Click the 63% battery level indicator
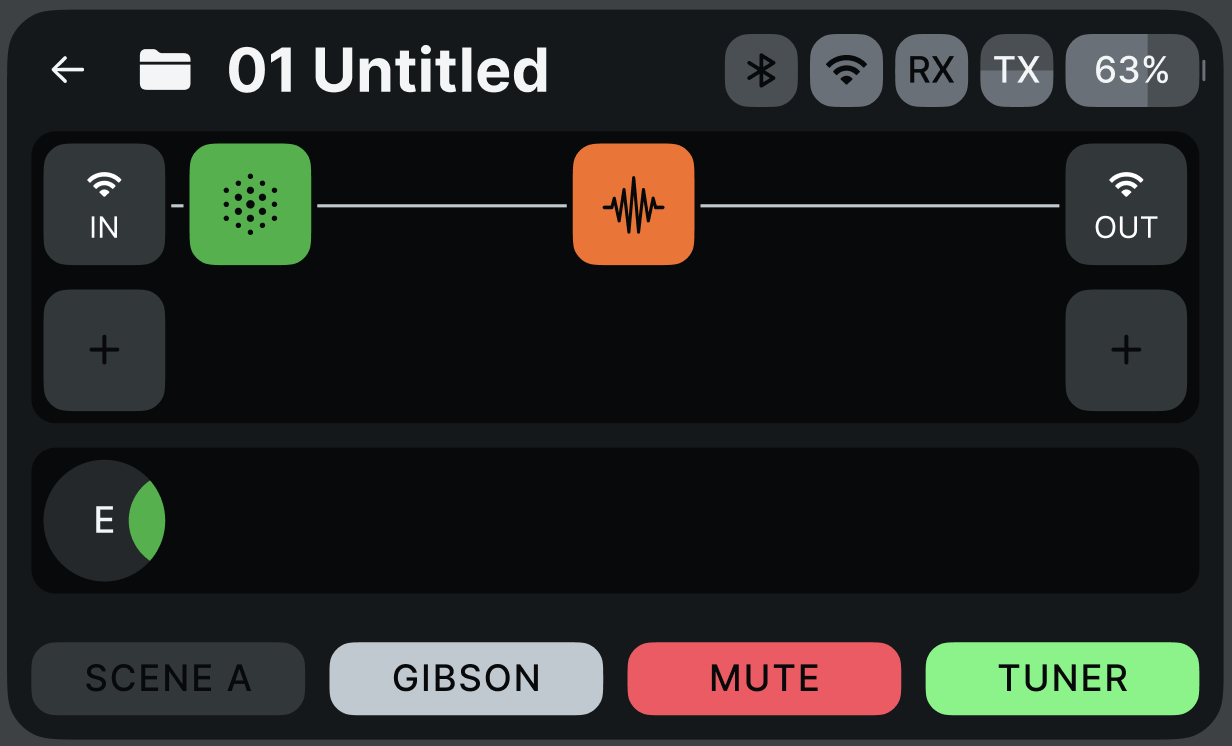 coord(1132,70)
